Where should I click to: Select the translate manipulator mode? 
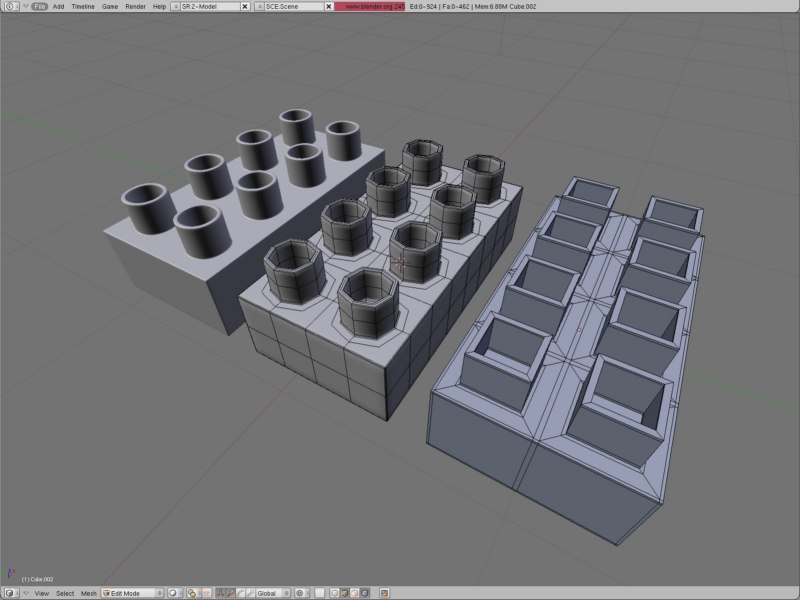point(230,593)
